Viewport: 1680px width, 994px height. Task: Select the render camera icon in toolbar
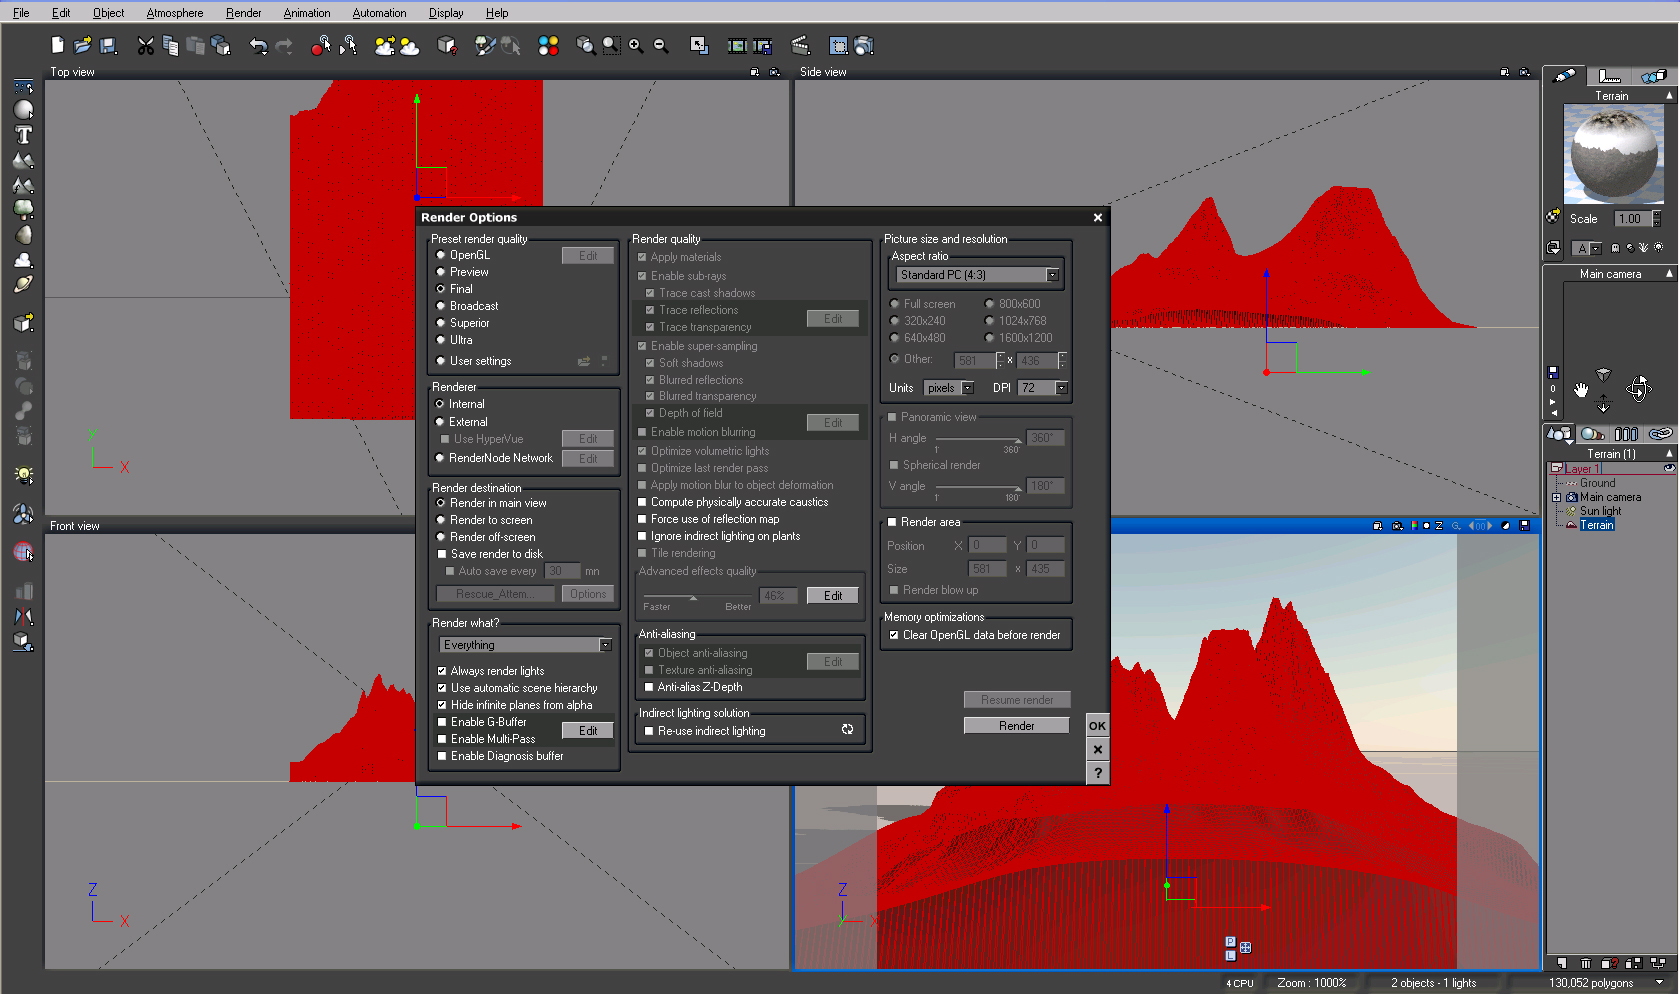[865, 45]
